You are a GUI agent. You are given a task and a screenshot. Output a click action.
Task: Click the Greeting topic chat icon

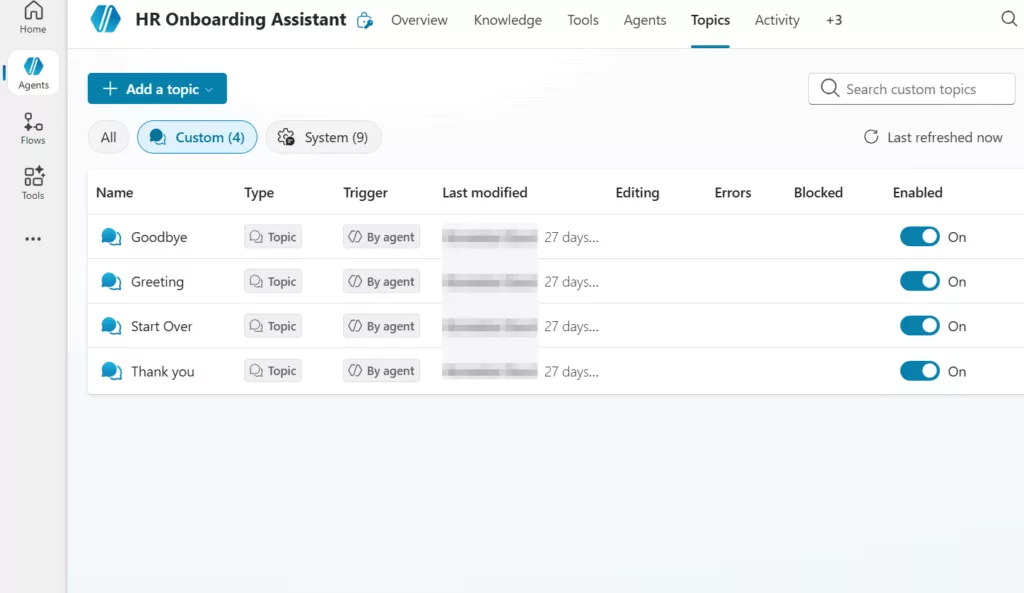click(111, 281)
